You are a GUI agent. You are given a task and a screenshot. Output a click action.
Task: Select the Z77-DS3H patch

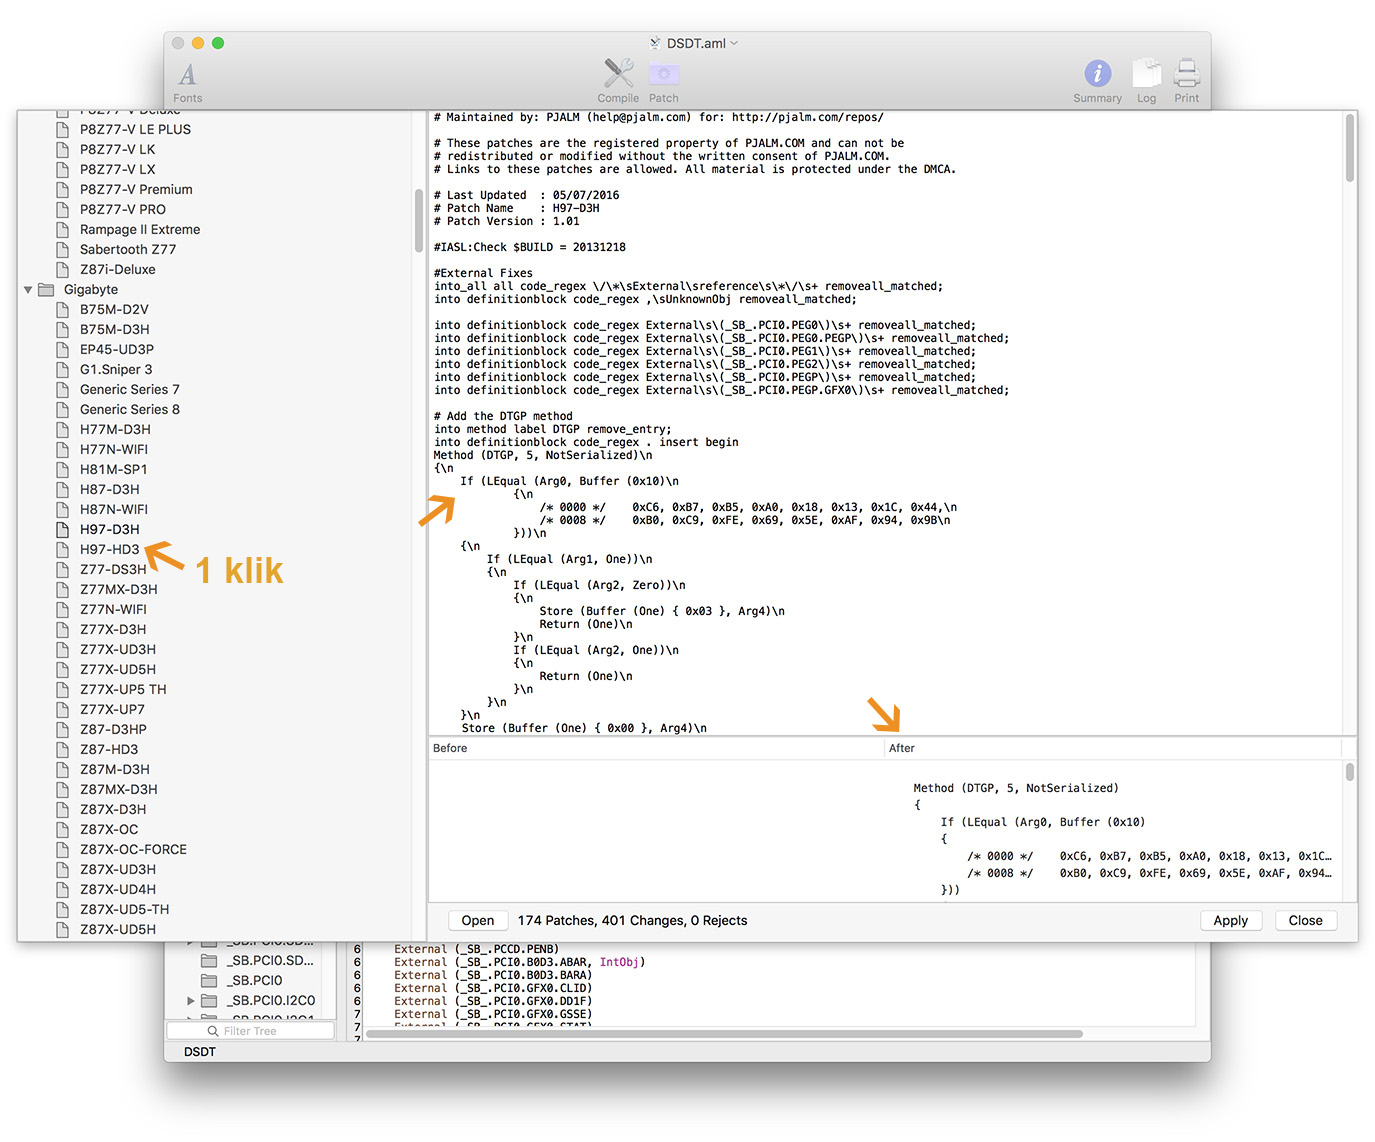[113, 569]
